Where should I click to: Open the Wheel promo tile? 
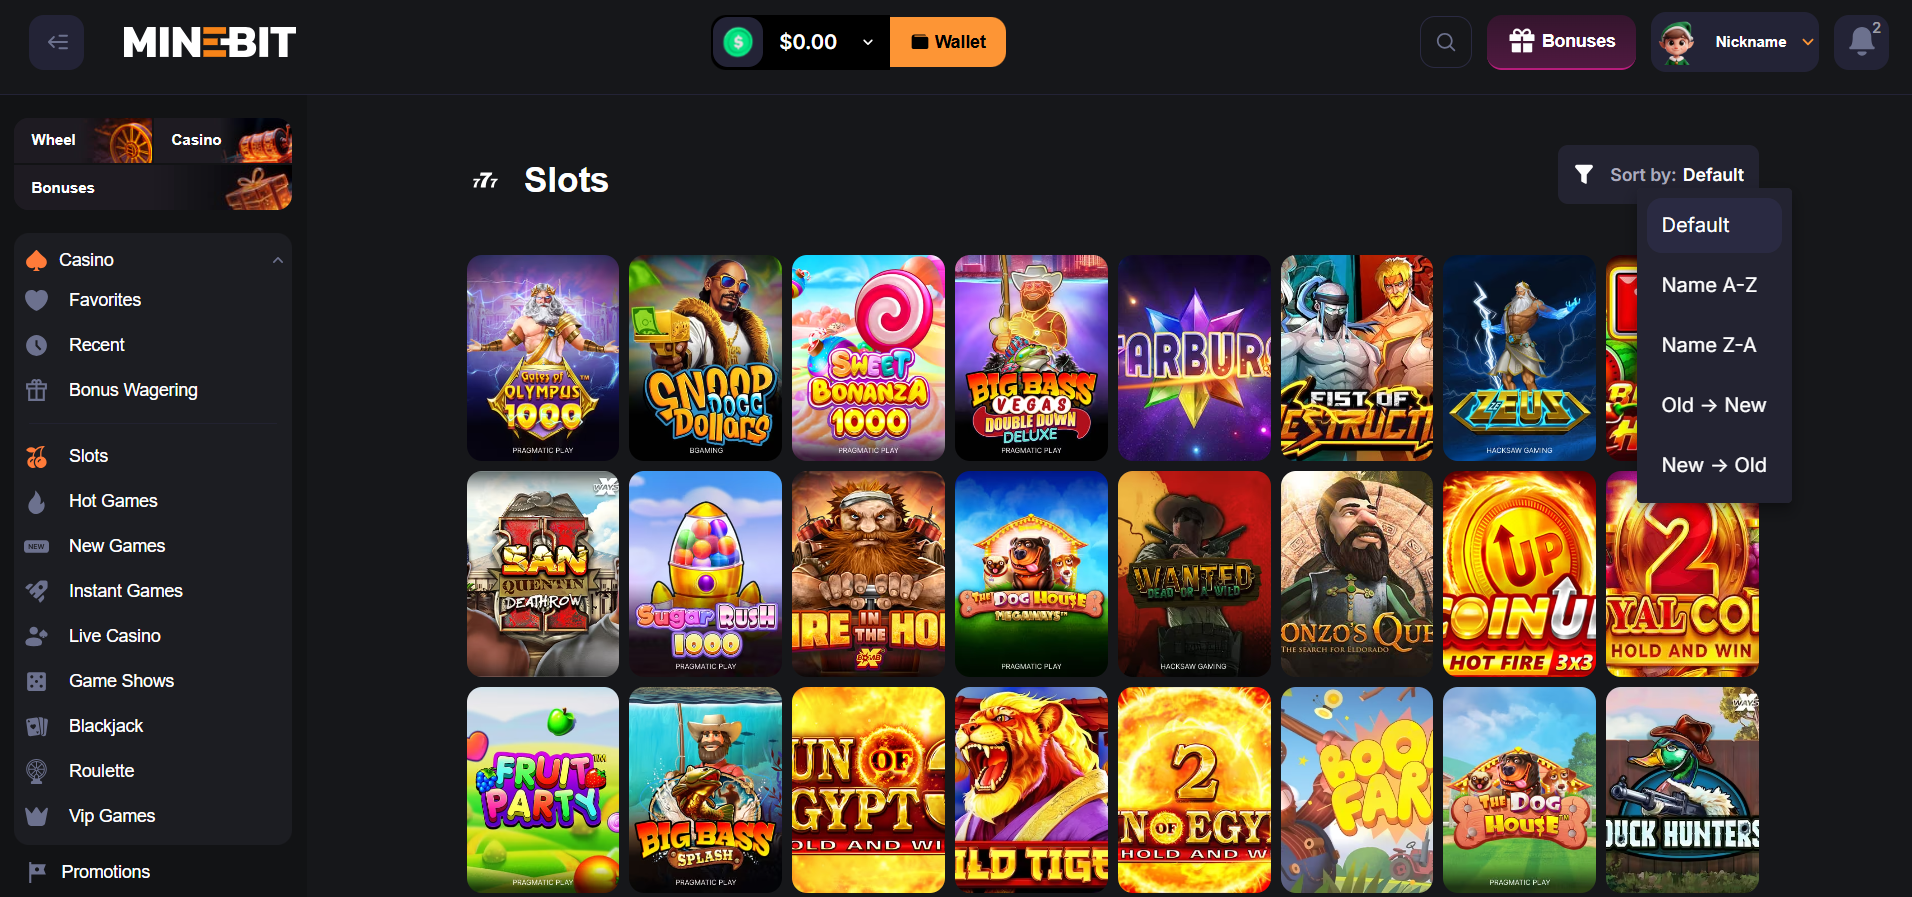84,140
